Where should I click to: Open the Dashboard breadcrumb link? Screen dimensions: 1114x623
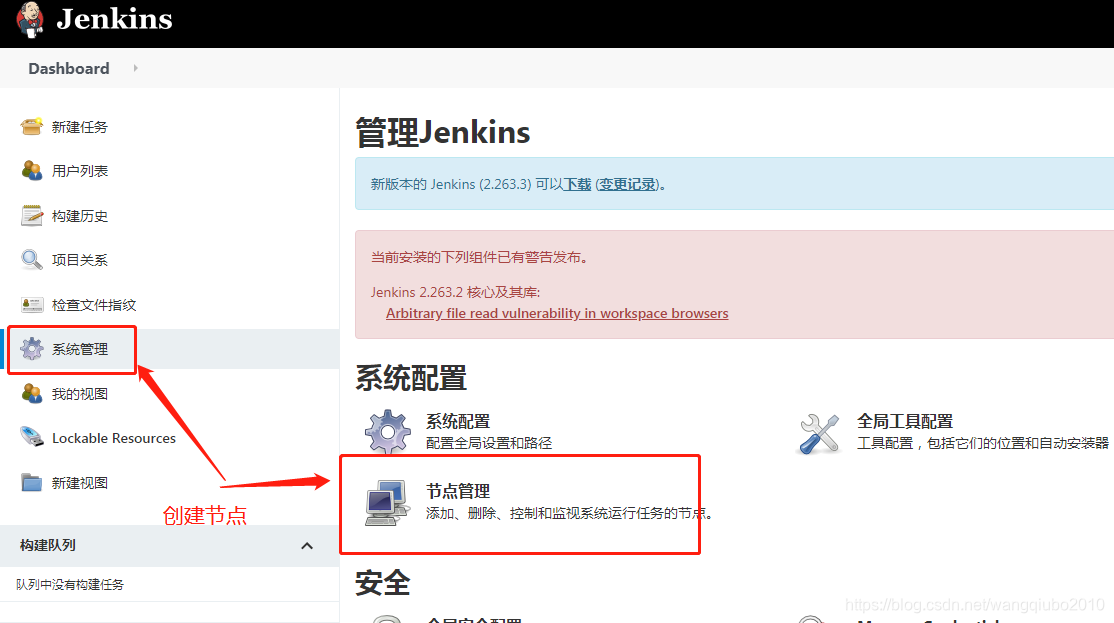(69, 68)
